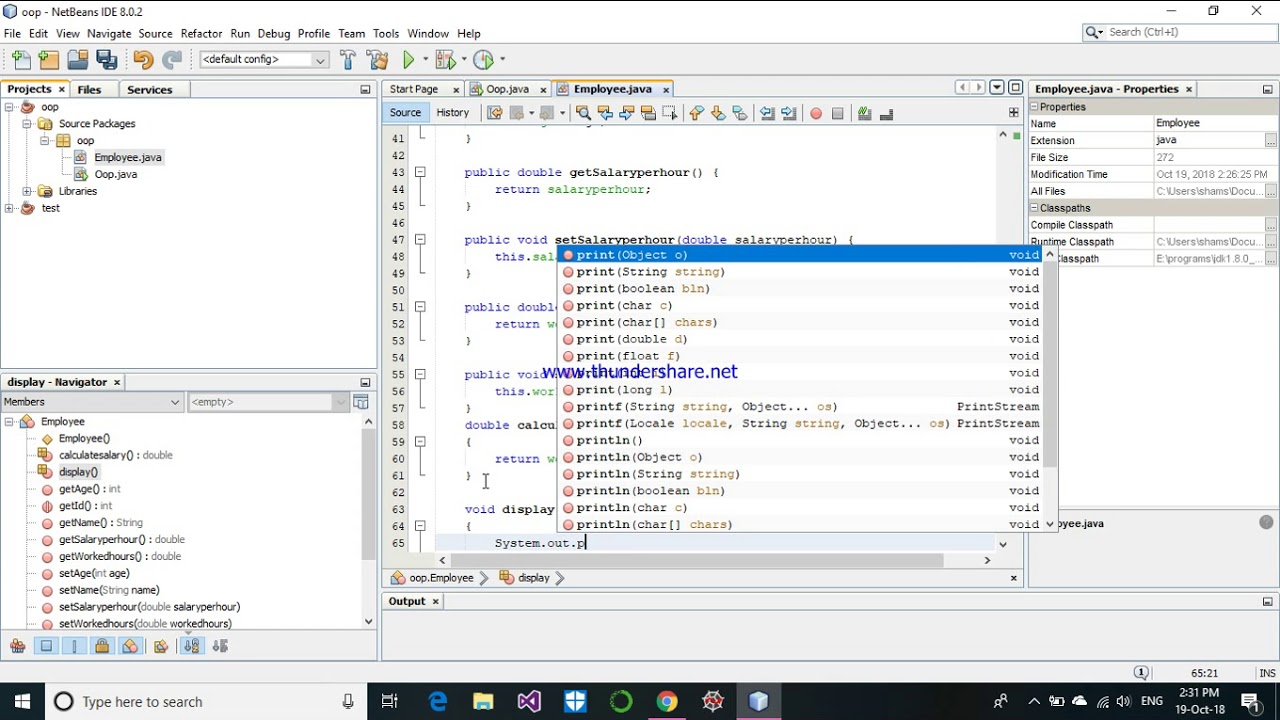Select println(String string) in completion list

(x=800, y=474)
